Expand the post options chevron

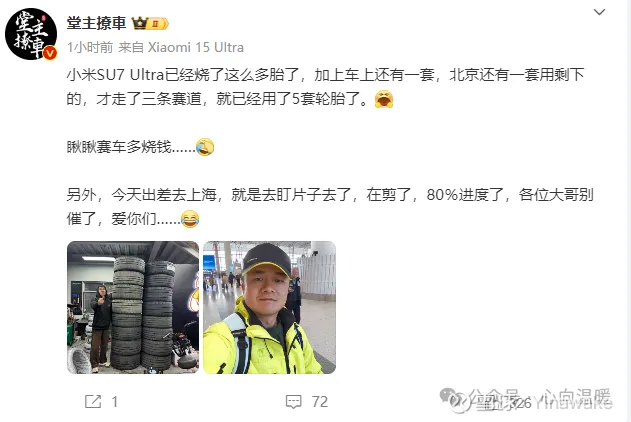click(600, 12)
